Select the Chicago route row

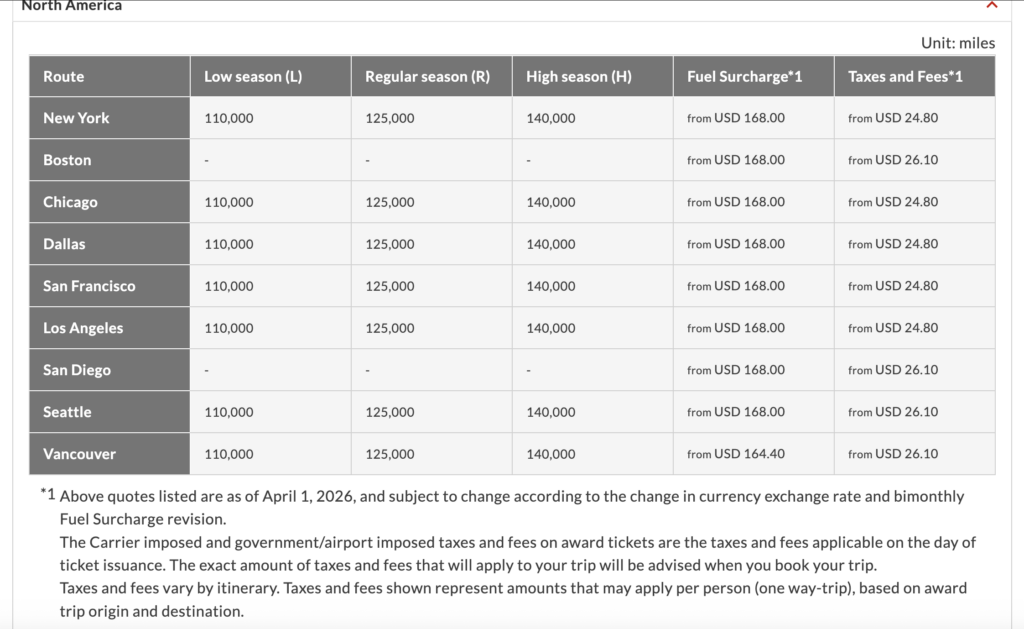coord(68,201)
